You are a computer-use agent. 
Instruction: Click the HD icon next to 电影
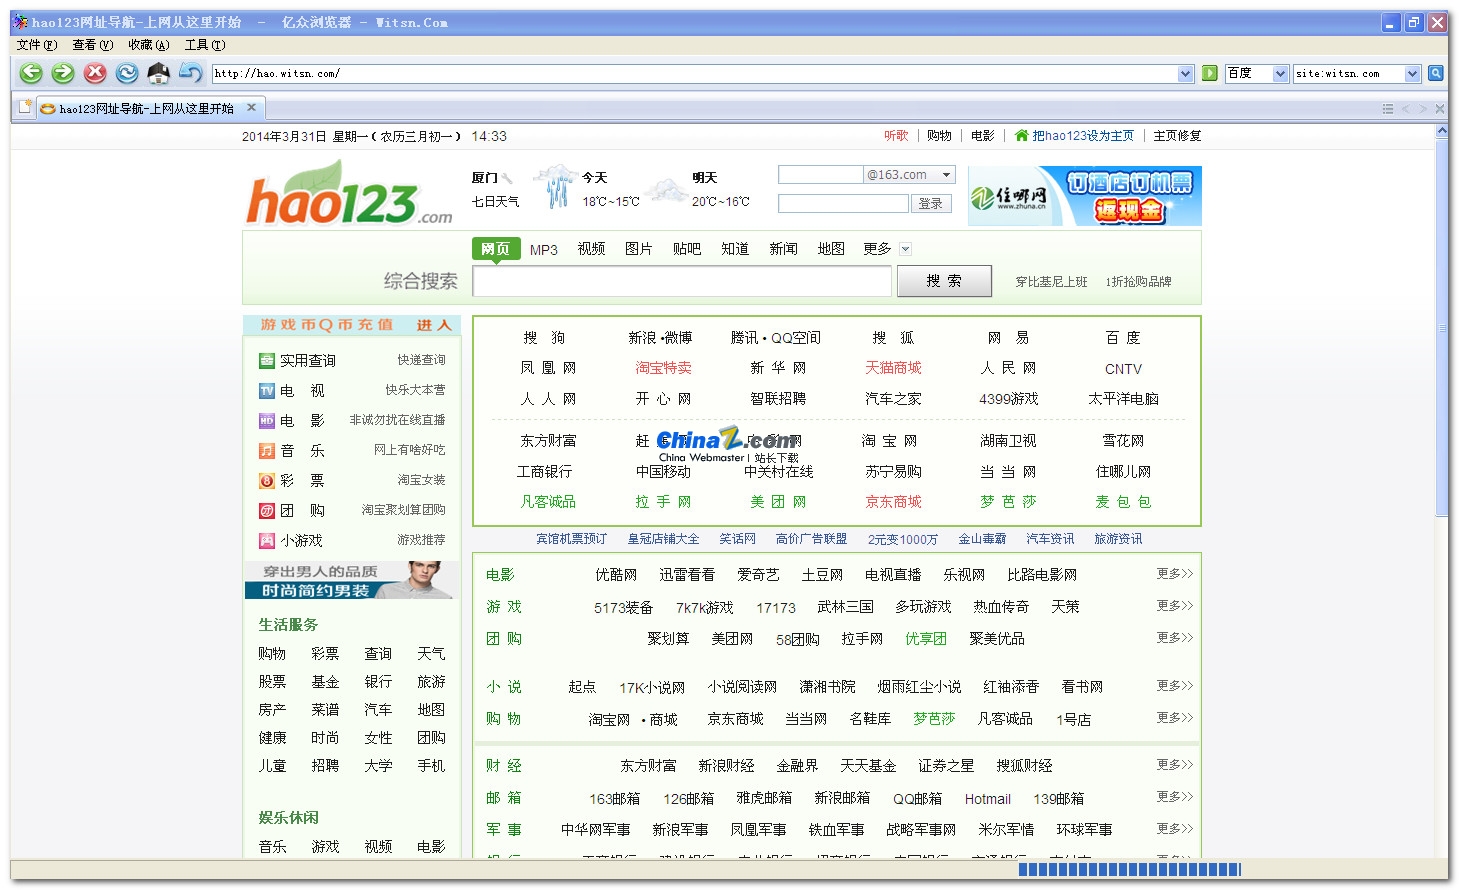267,421
